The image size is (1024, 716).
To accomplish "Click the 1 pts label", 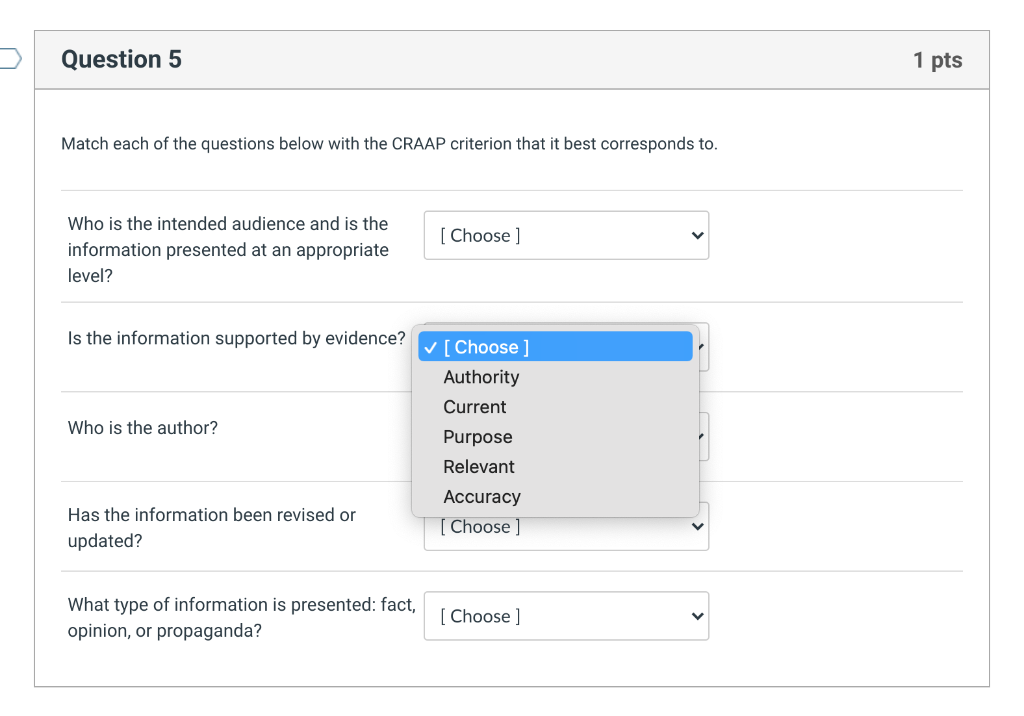I will coord(937,60).
